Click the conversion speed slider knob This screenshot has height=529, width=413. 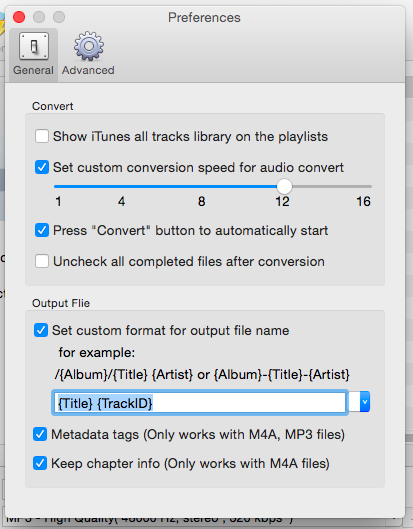pyautogui.click(x=284, y=186)
